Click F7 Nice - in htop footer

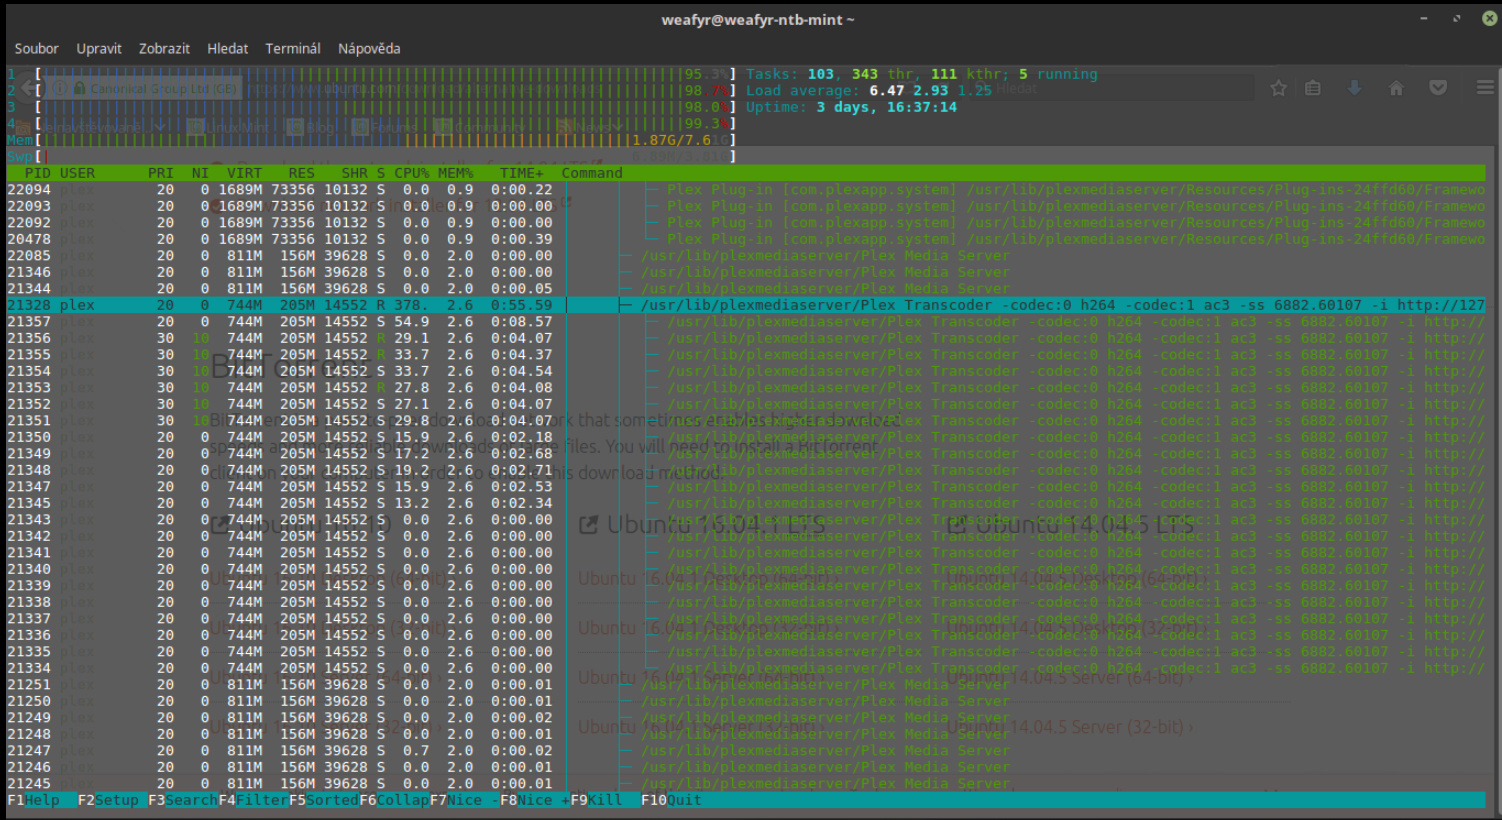pyautogui.click(x=465, y=800)
